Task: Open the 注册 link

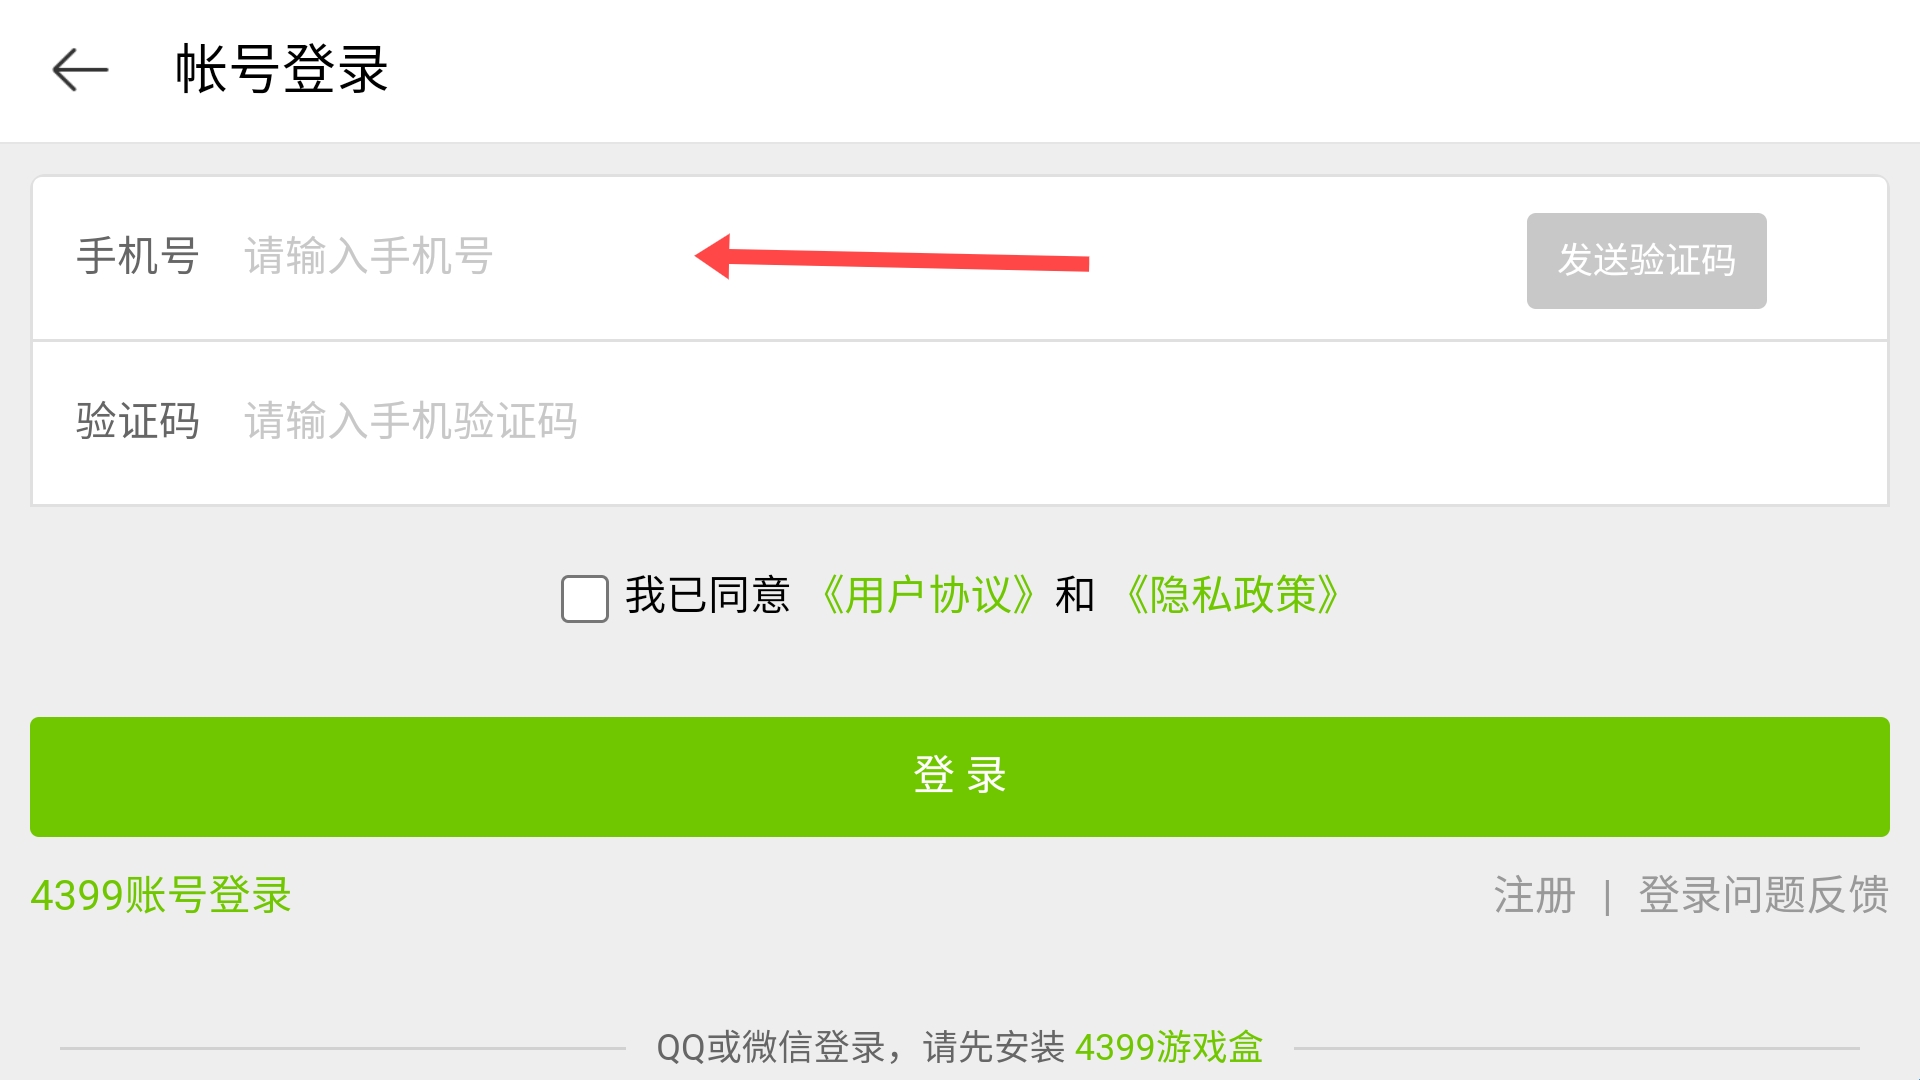Action: point(1534,895)
